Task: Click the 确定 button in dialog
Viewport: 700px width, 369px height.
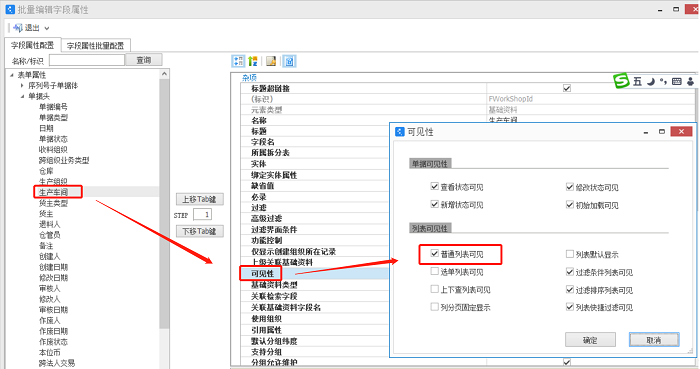Action: click(590, 340)
